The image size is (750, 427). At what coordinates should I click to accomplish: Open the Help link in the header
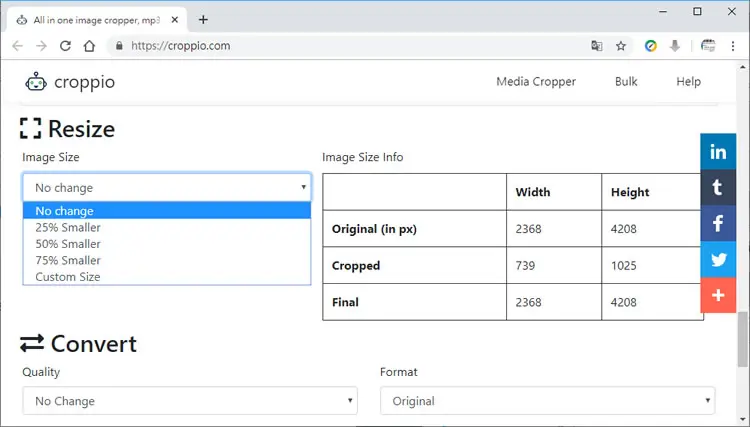click(x=688, y=82)
